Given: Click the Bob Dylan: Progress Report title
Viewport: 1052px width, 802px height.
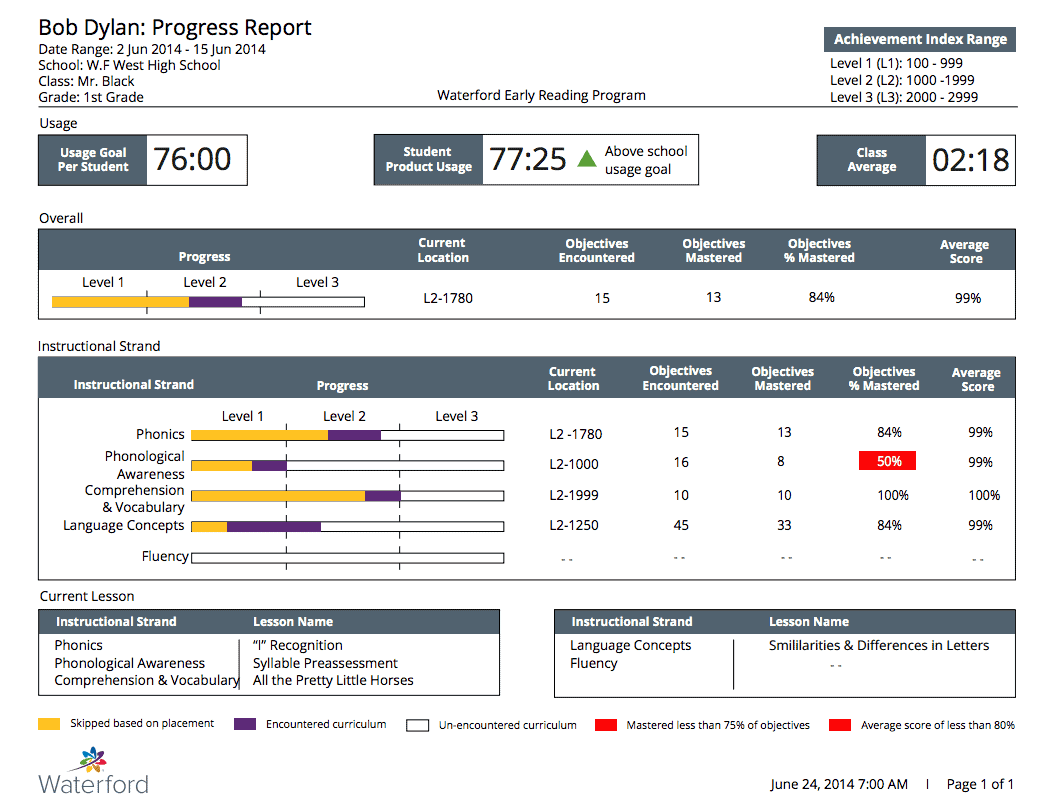Looking at the screenshot, I should coord(174,27).
